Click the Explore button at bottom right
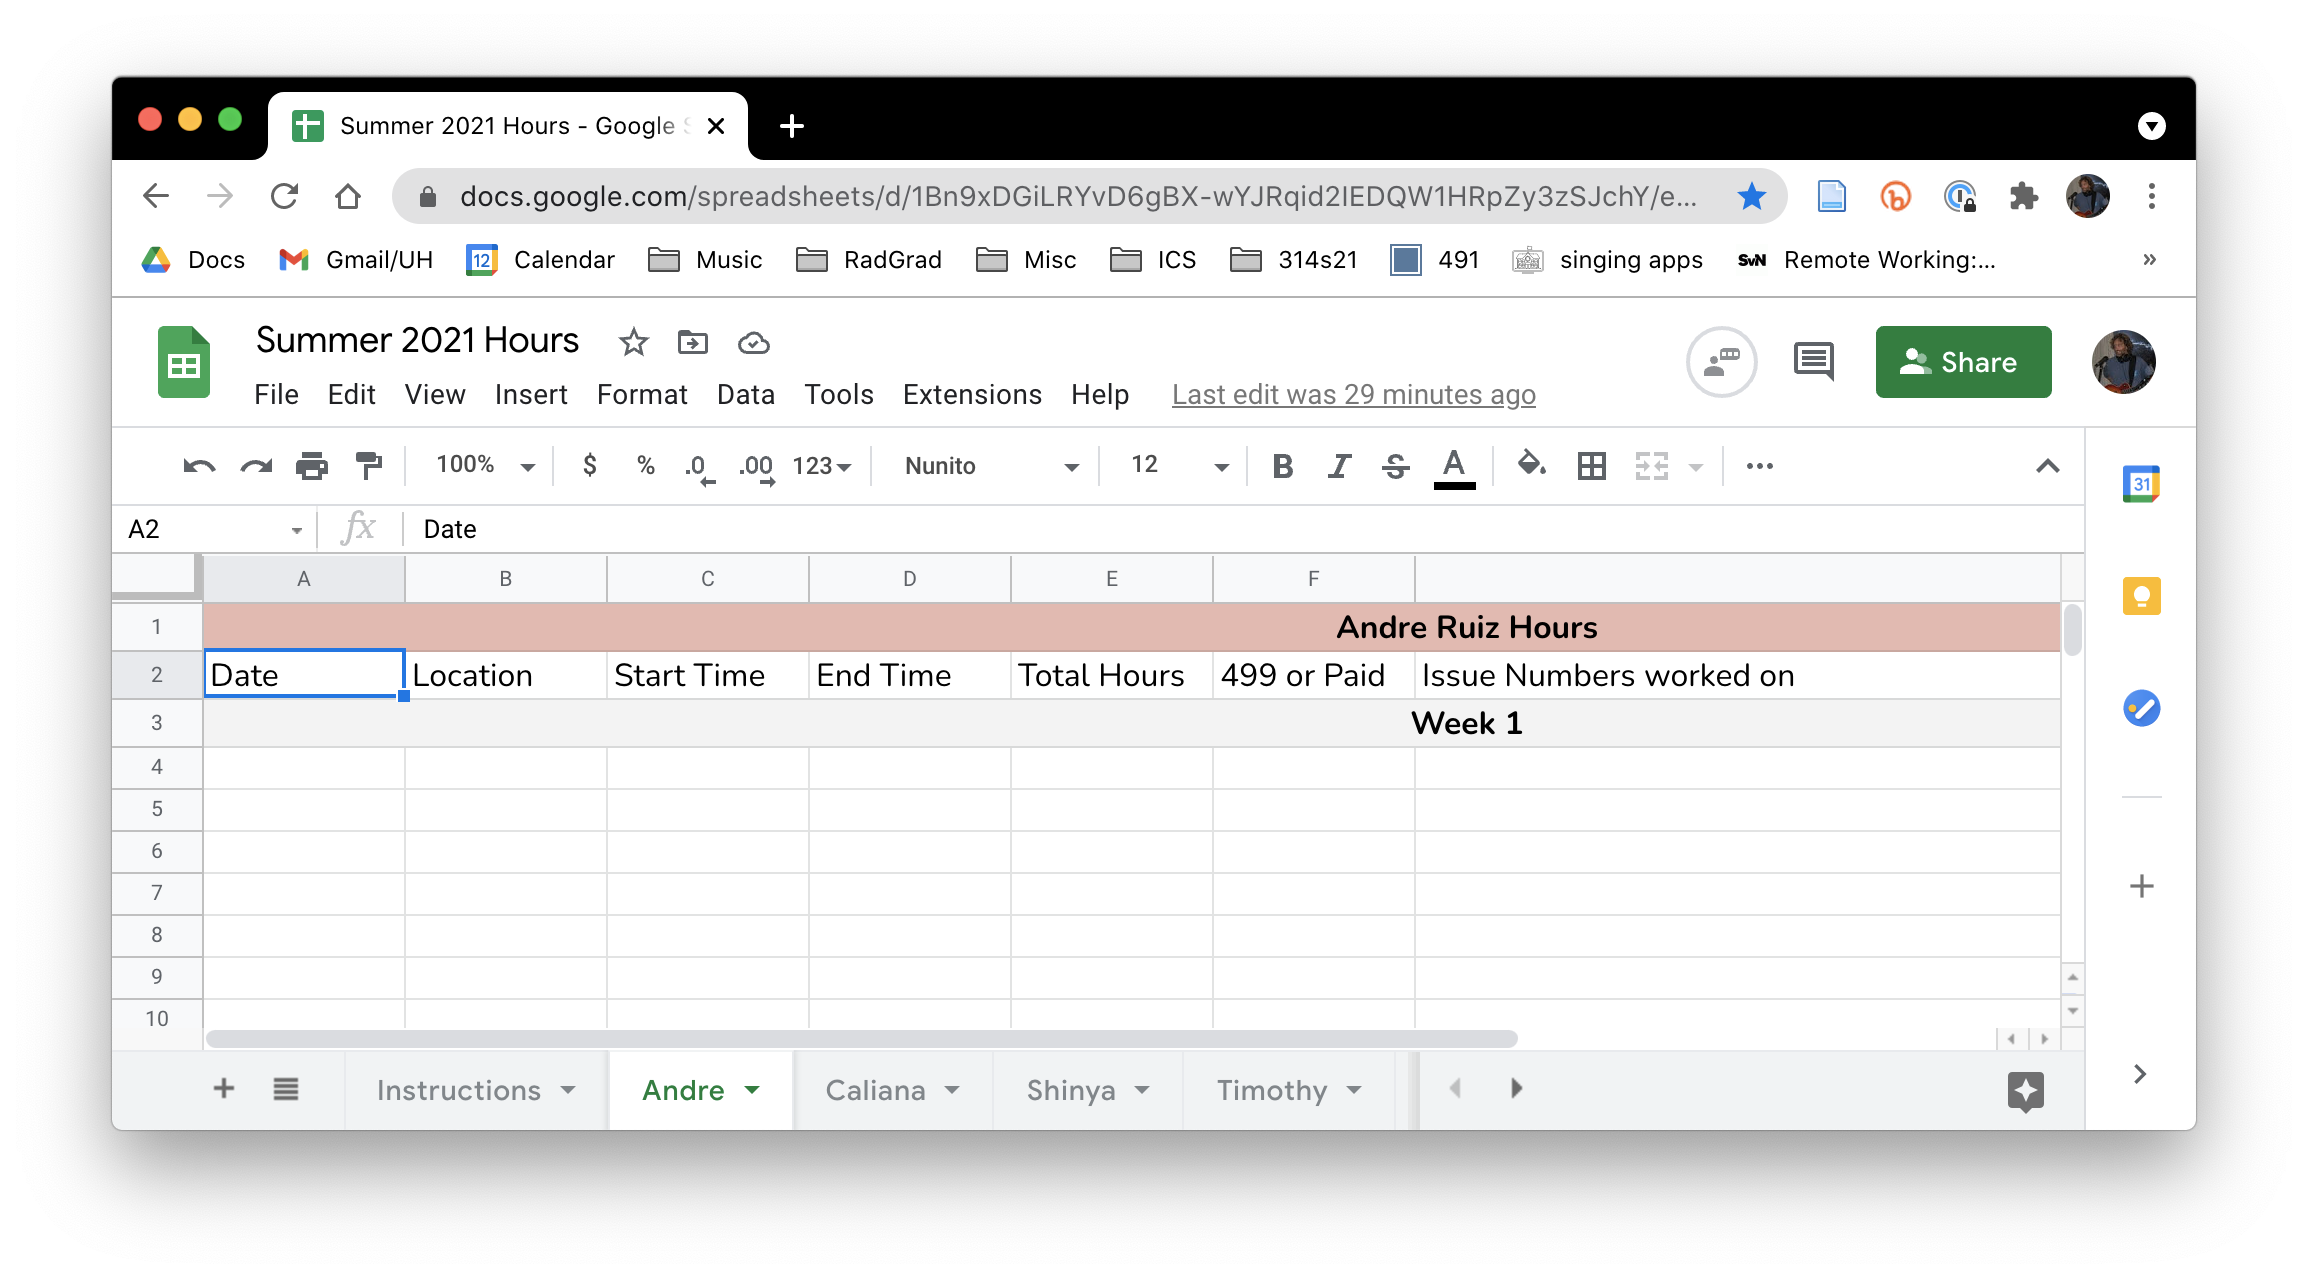 [x=2025, y=1090]
